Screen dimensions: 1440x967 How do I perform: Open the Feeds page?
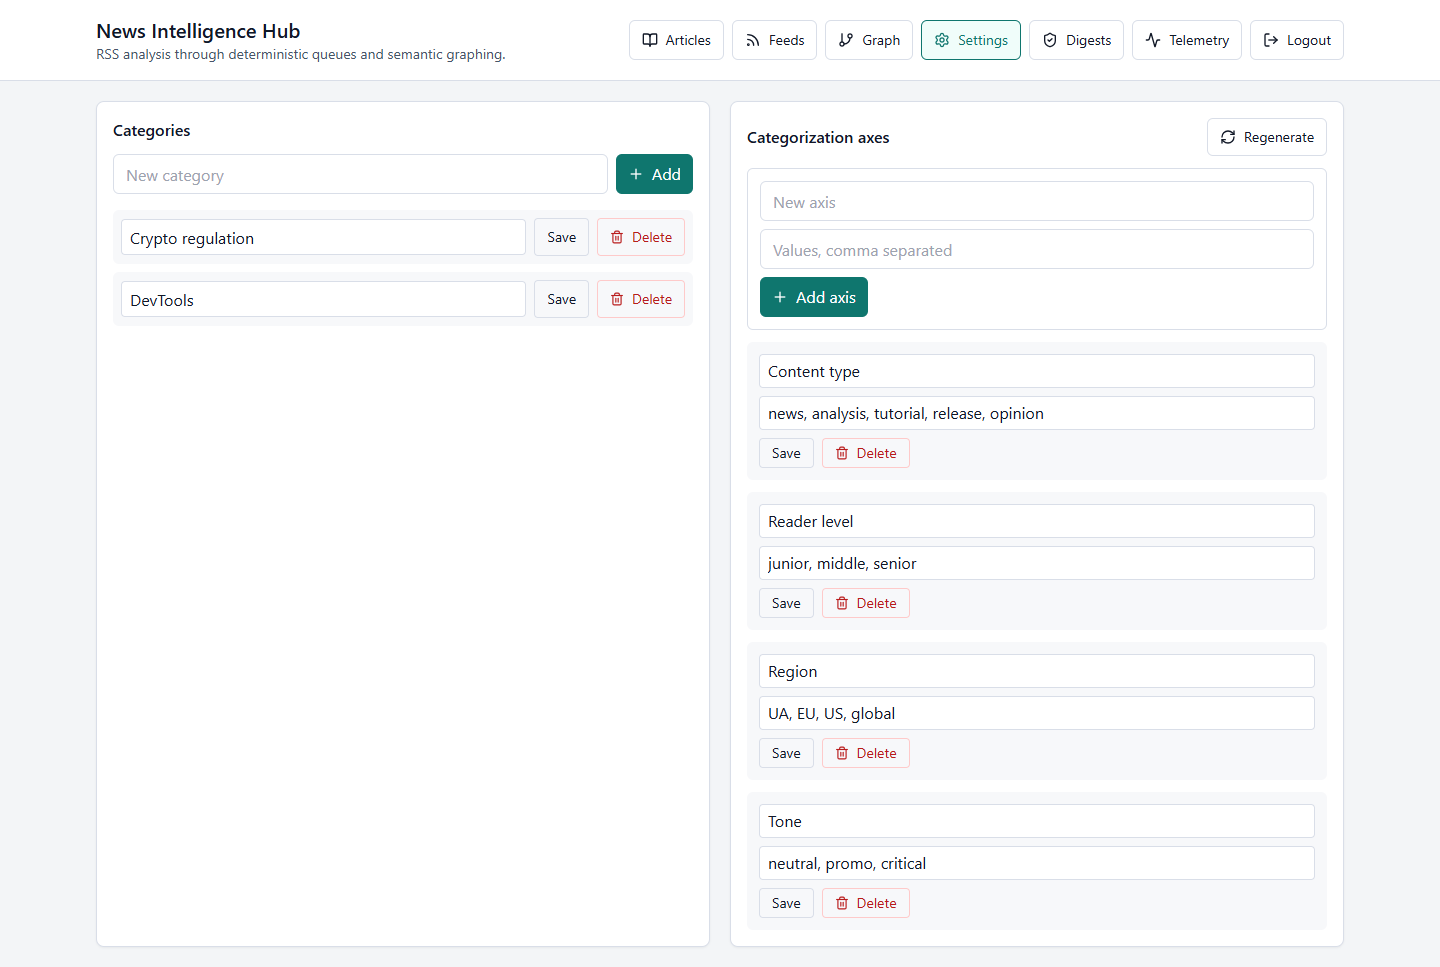pyautogui.click(x=774, y=40)
